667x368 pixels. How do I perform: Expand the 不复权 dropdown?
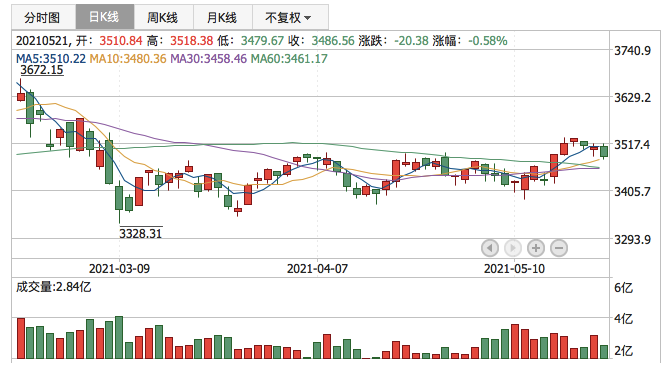click(x=290, y=17)
